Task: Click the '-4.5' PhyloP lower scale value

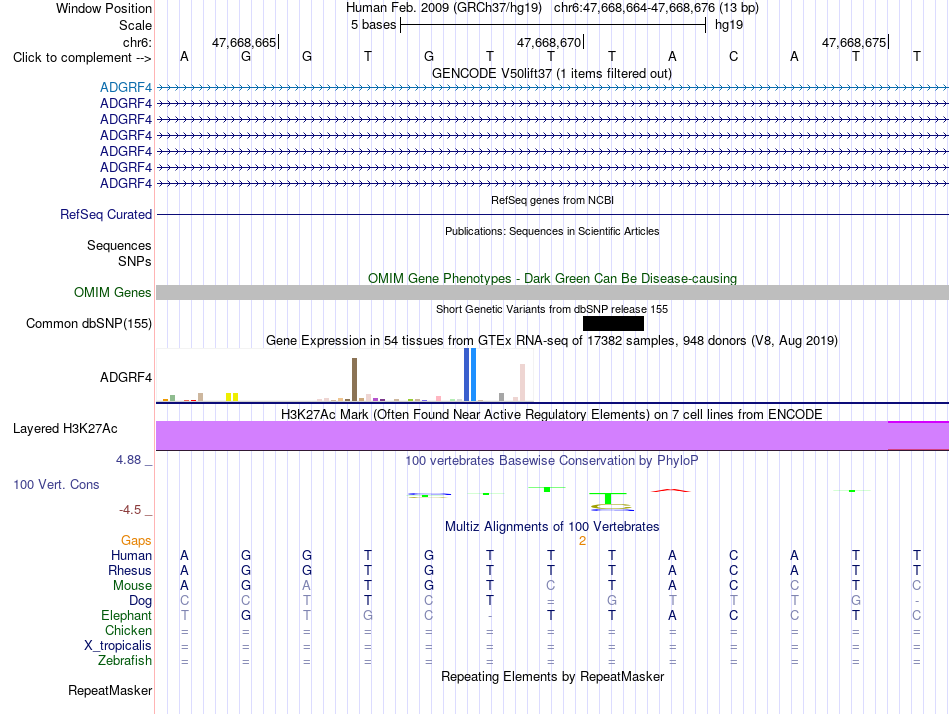Action: 130,510
